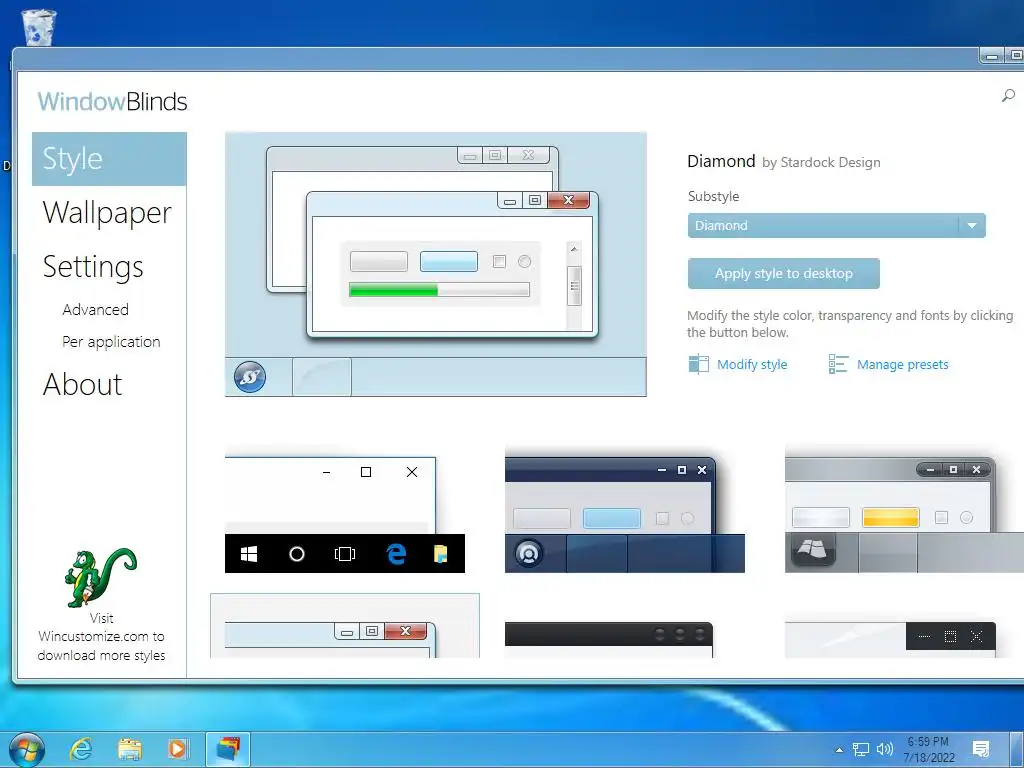Open the Manage presets link
1024x768 pixels.
coord(903,364)
